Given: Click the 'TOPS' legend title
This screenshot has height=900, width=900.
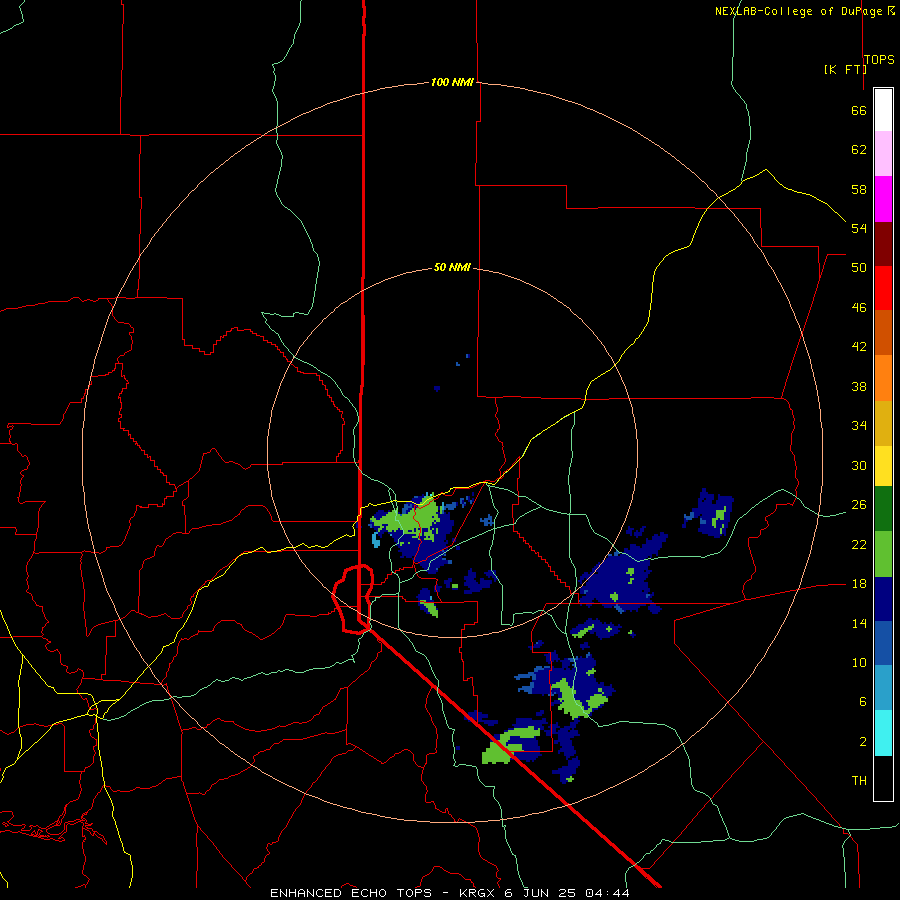Looking at the screenshot, I should click(879, 59).
